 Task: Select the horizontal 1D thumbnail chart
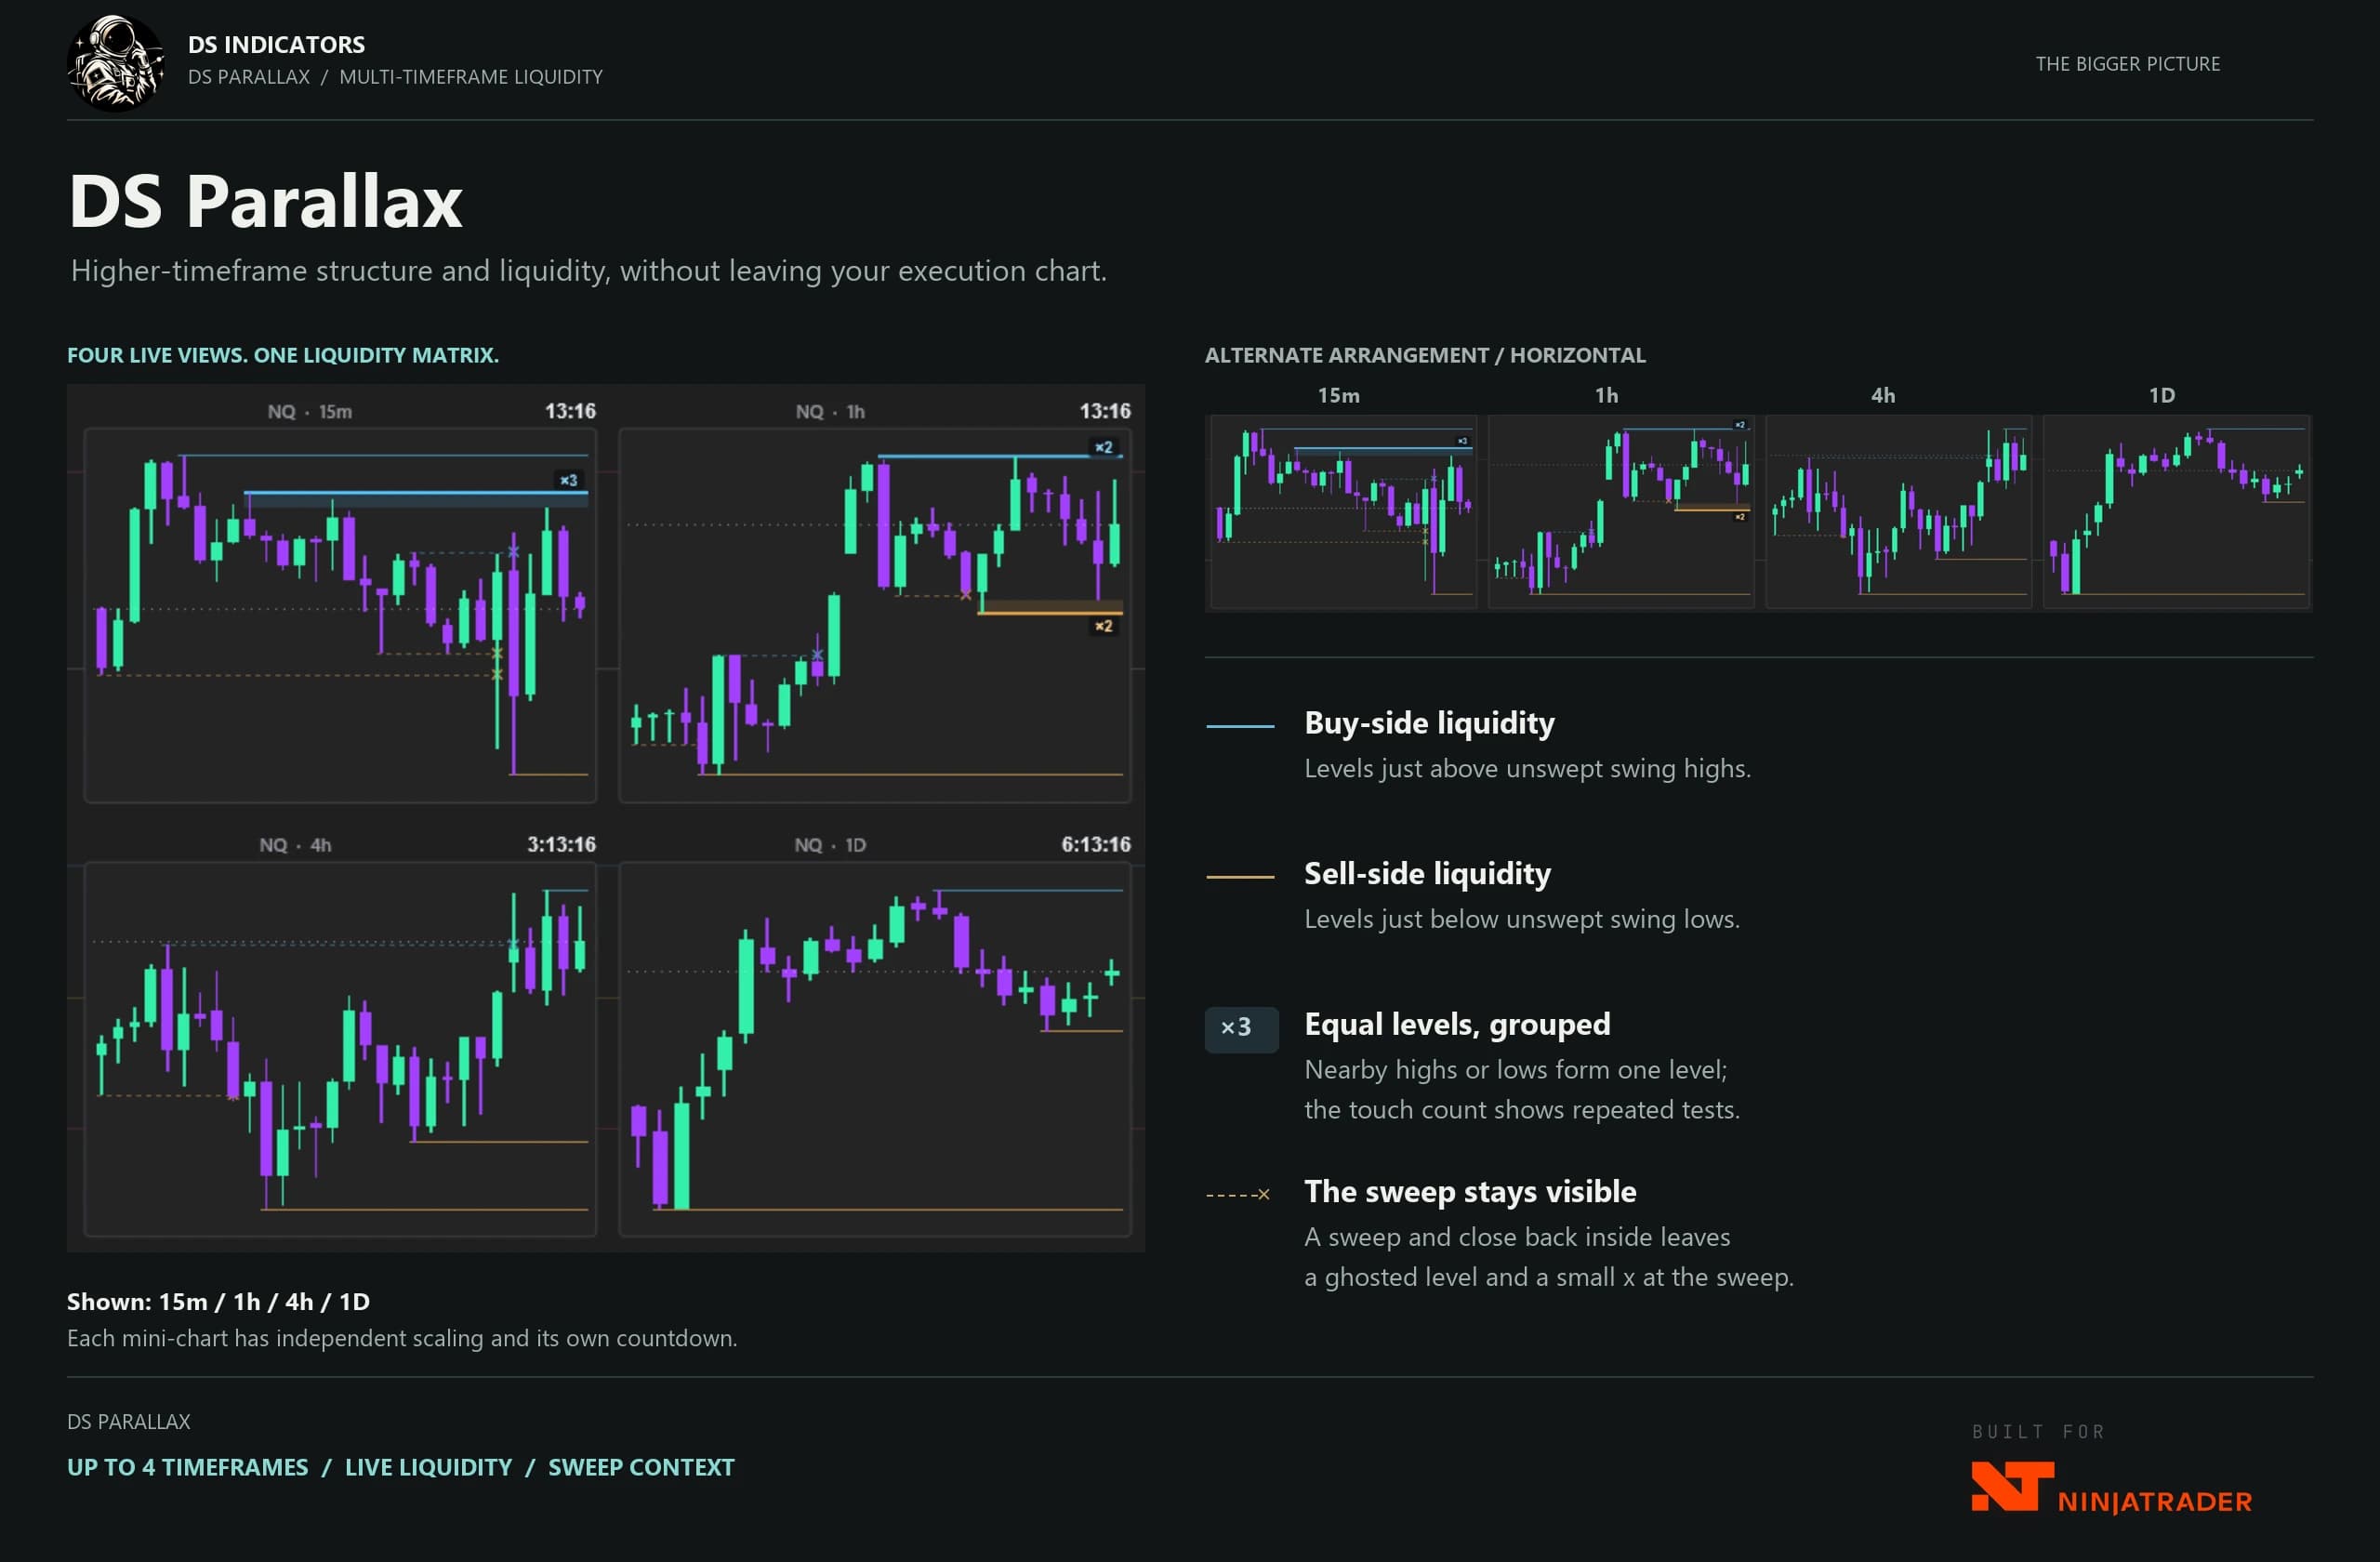[x=2176, y=512]
